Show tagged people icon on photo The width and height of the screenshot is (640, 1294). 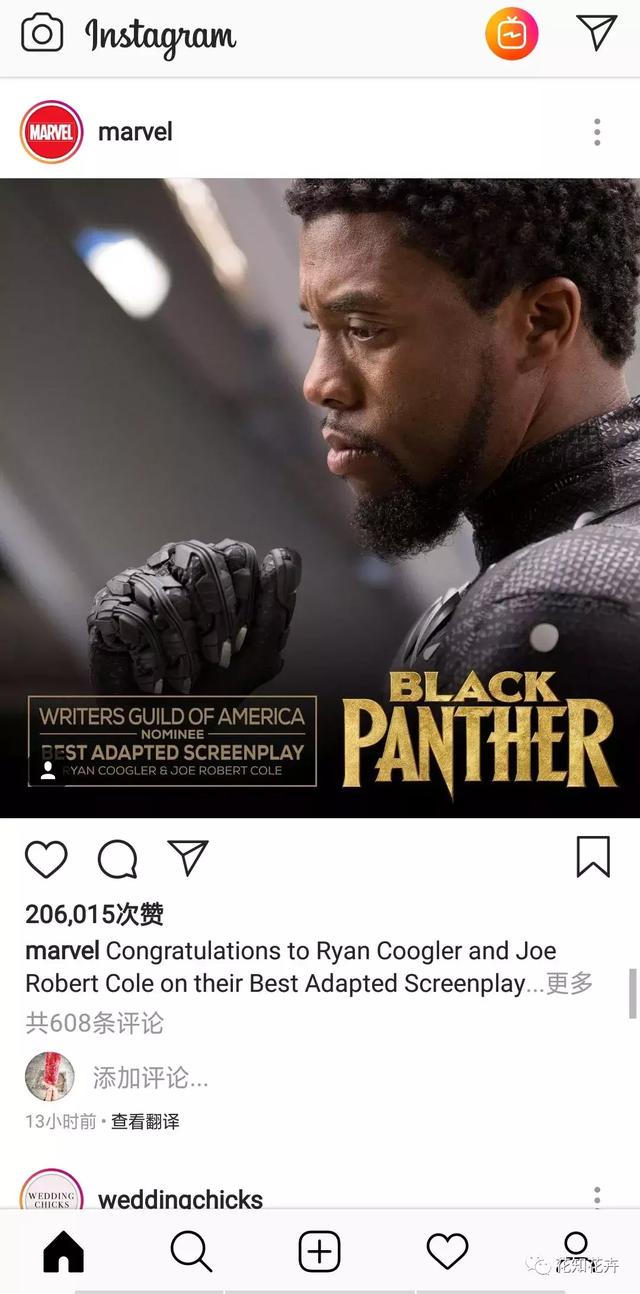(47, 770)
